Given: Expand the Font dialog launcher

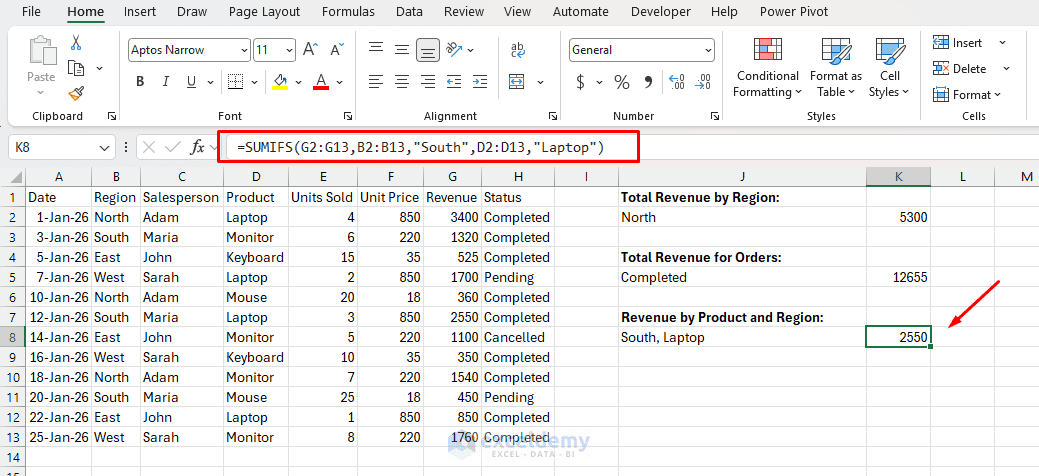Looking at the screenshot, I should [348, 116].
